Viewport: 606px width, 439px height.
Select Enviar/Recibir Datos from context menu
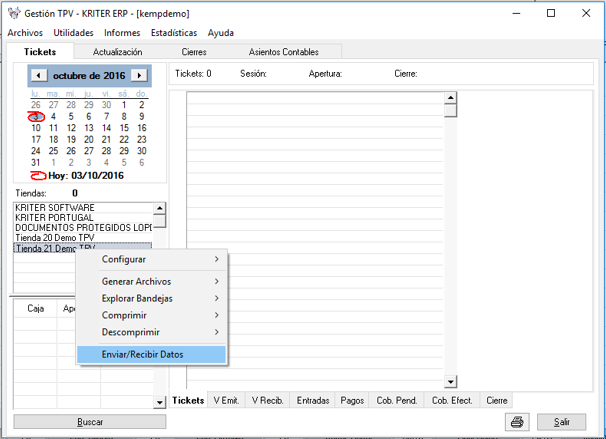[x=151, y=354]
